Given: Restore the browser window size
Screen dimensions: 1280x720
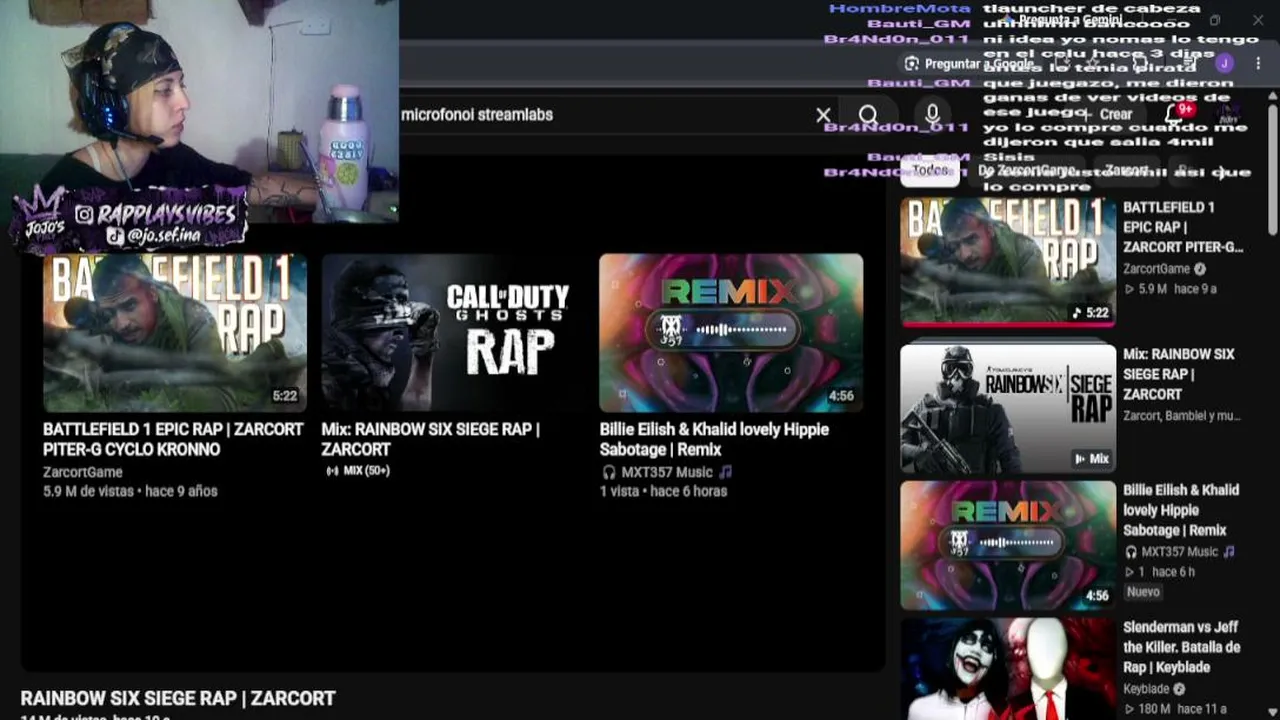Looking at the screenshot, I should (1214, 20).
